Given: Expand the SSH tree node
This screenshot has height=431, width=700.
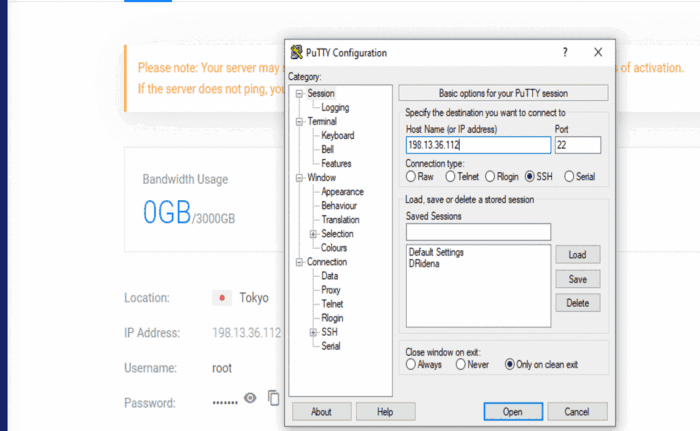Looking at the screenshot, I should (313, 332).
